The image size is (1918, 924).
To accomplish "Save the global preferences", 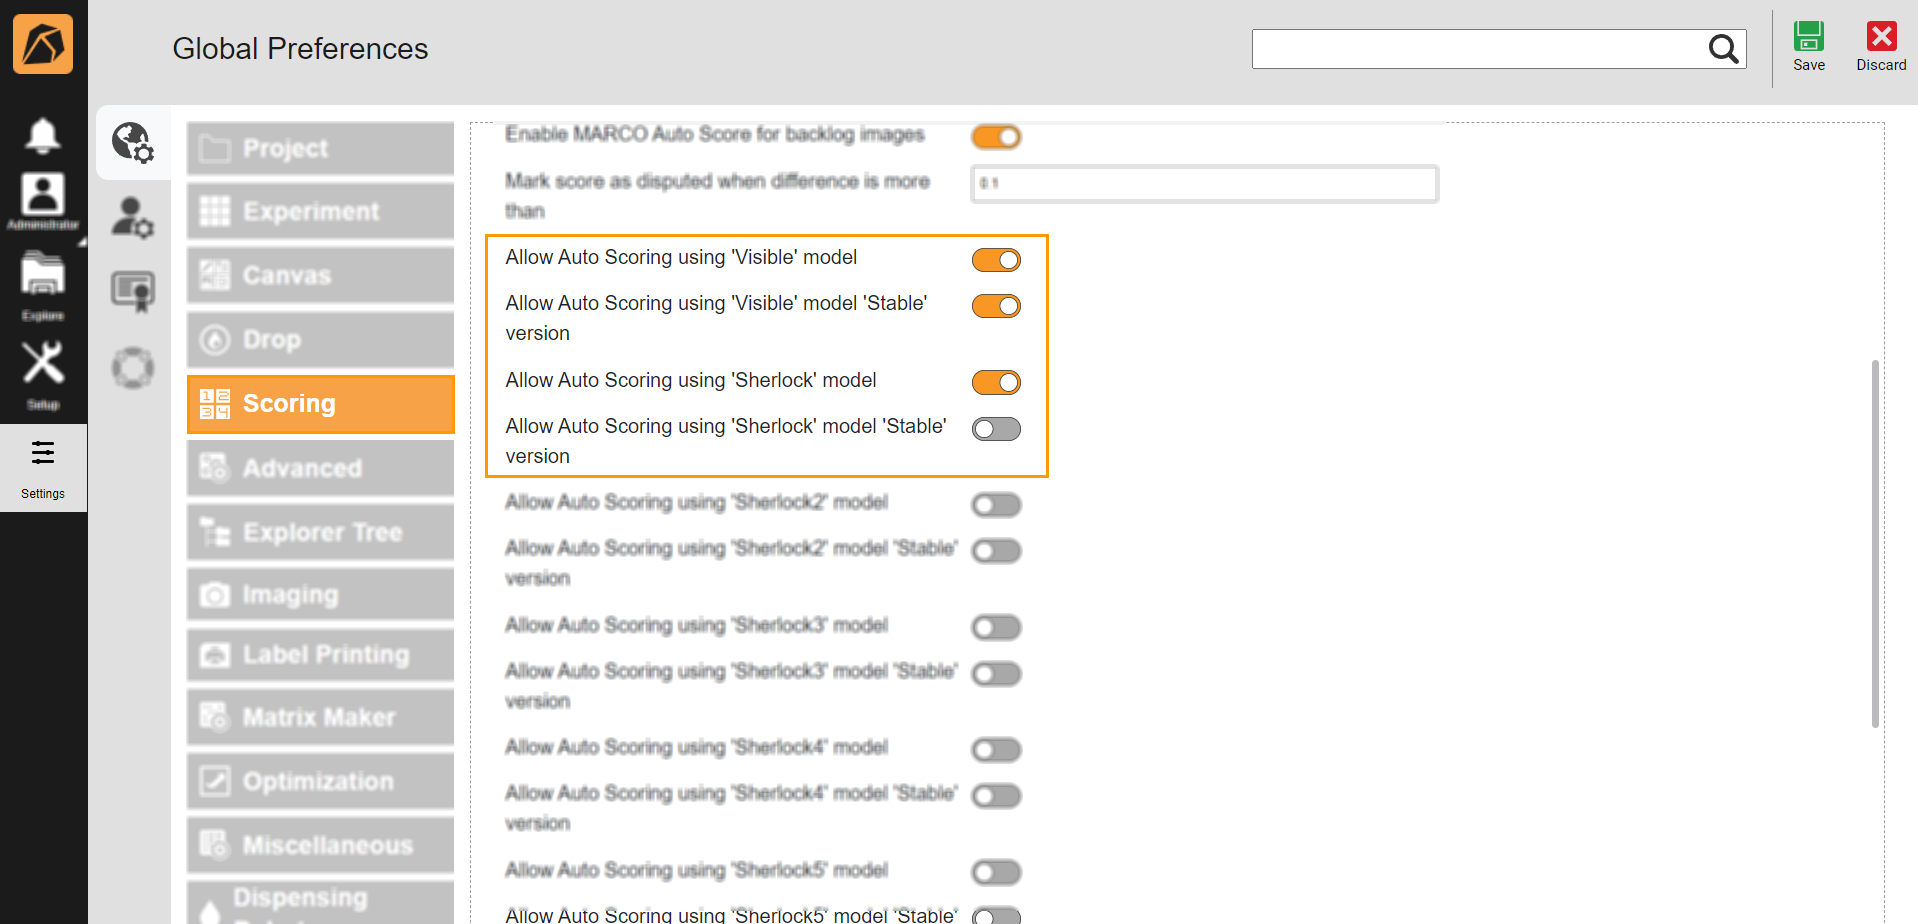I will pos(1808,44).
